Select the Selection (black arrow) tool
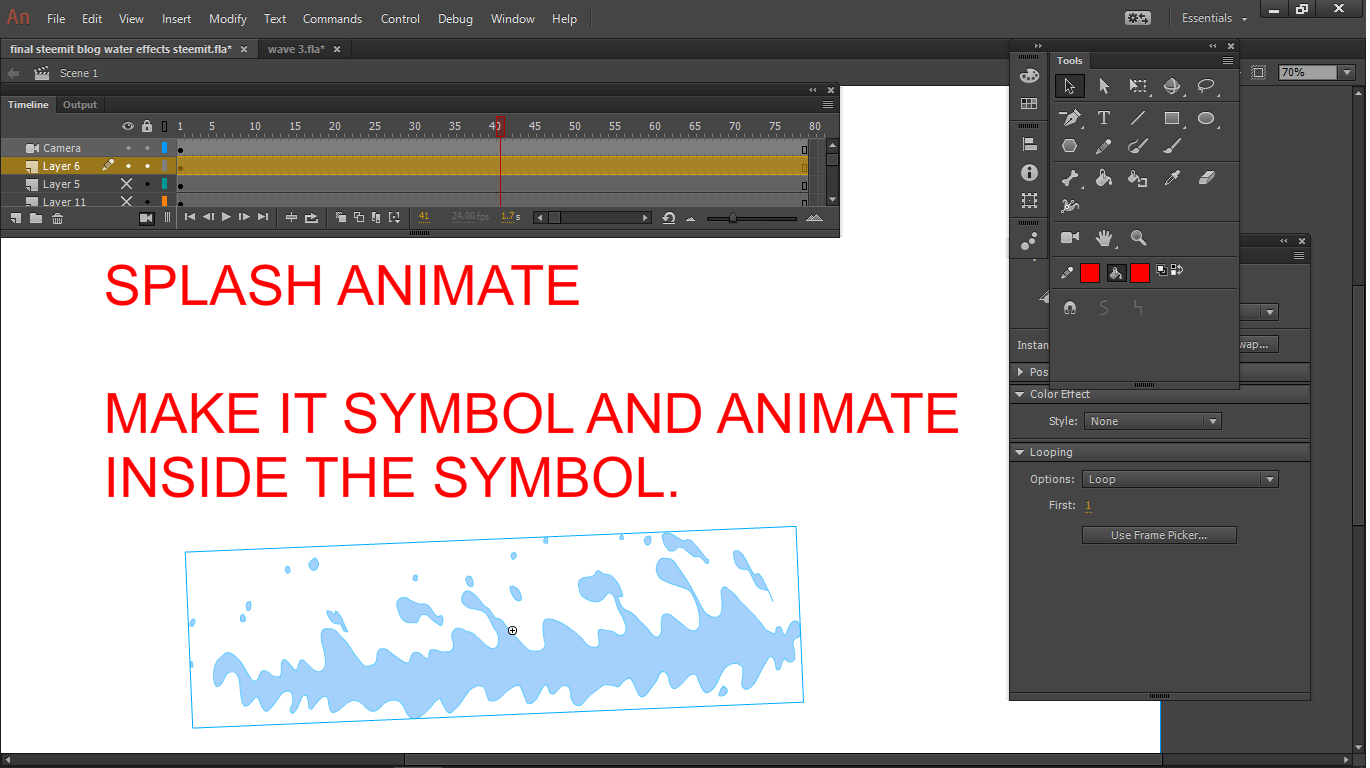The image size is (1370, 768). pyautogui.click(x=1070, y=87)
